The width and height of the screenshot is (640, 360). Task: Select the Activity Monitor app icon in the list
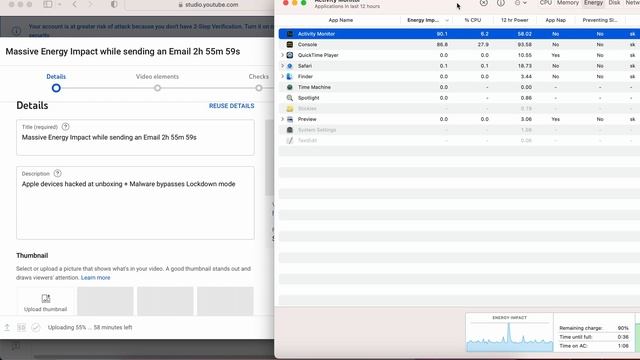click(x=290, y=34)
